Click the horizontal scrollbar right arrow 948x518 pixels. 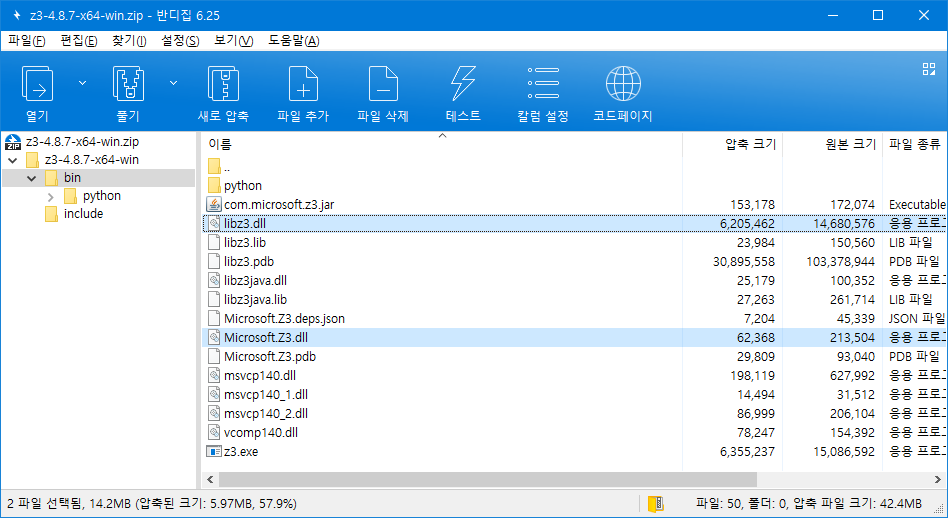click(x=938, y=479)
